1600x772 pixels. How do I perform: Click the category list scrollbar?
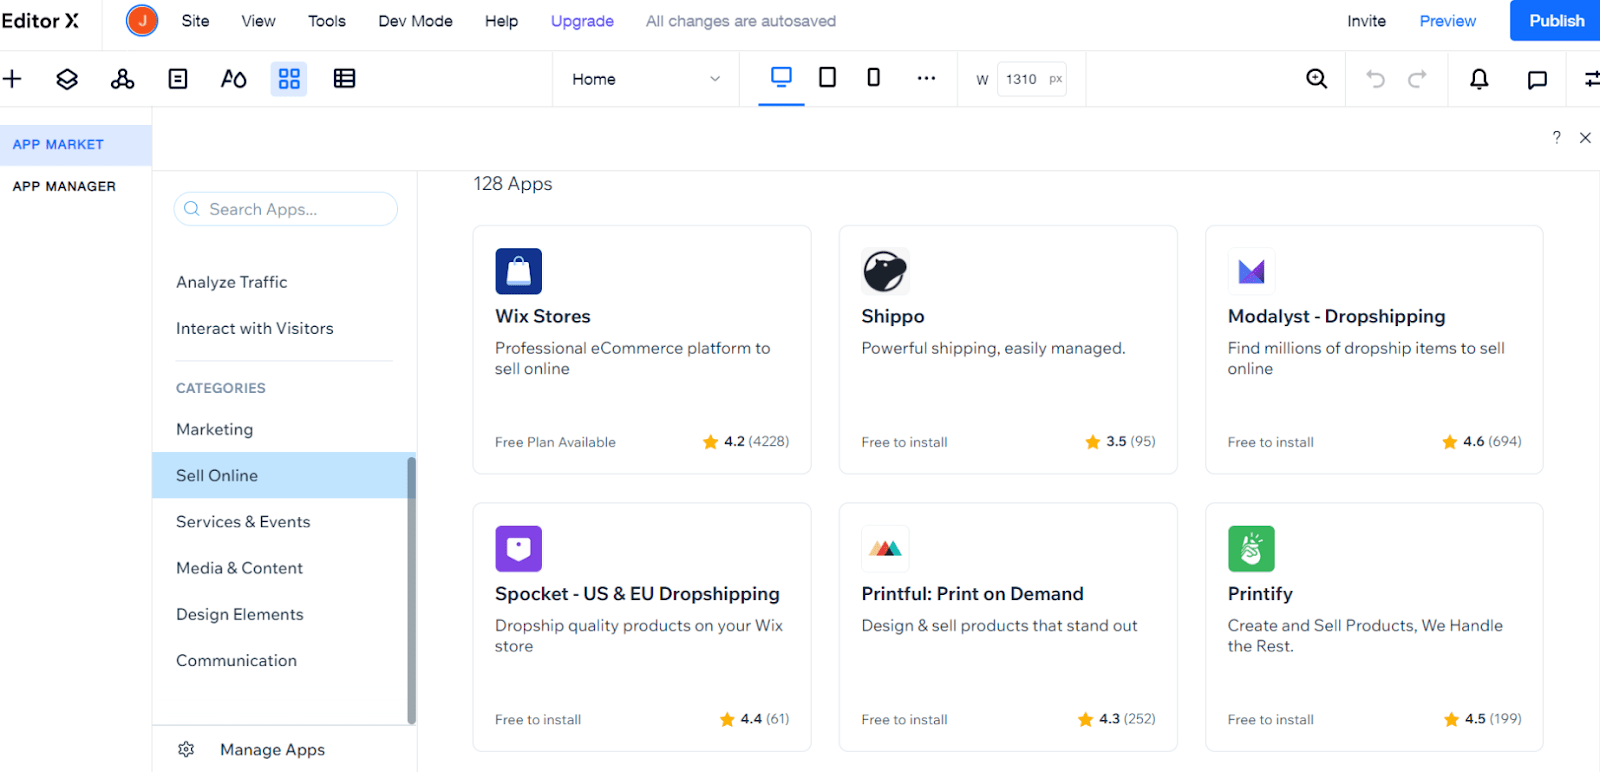(411, 590)
